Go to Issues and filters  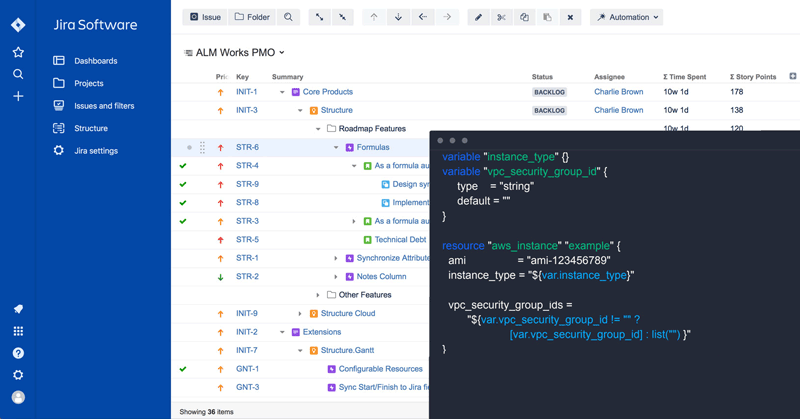pyautogui.click(x=104, y=106)
